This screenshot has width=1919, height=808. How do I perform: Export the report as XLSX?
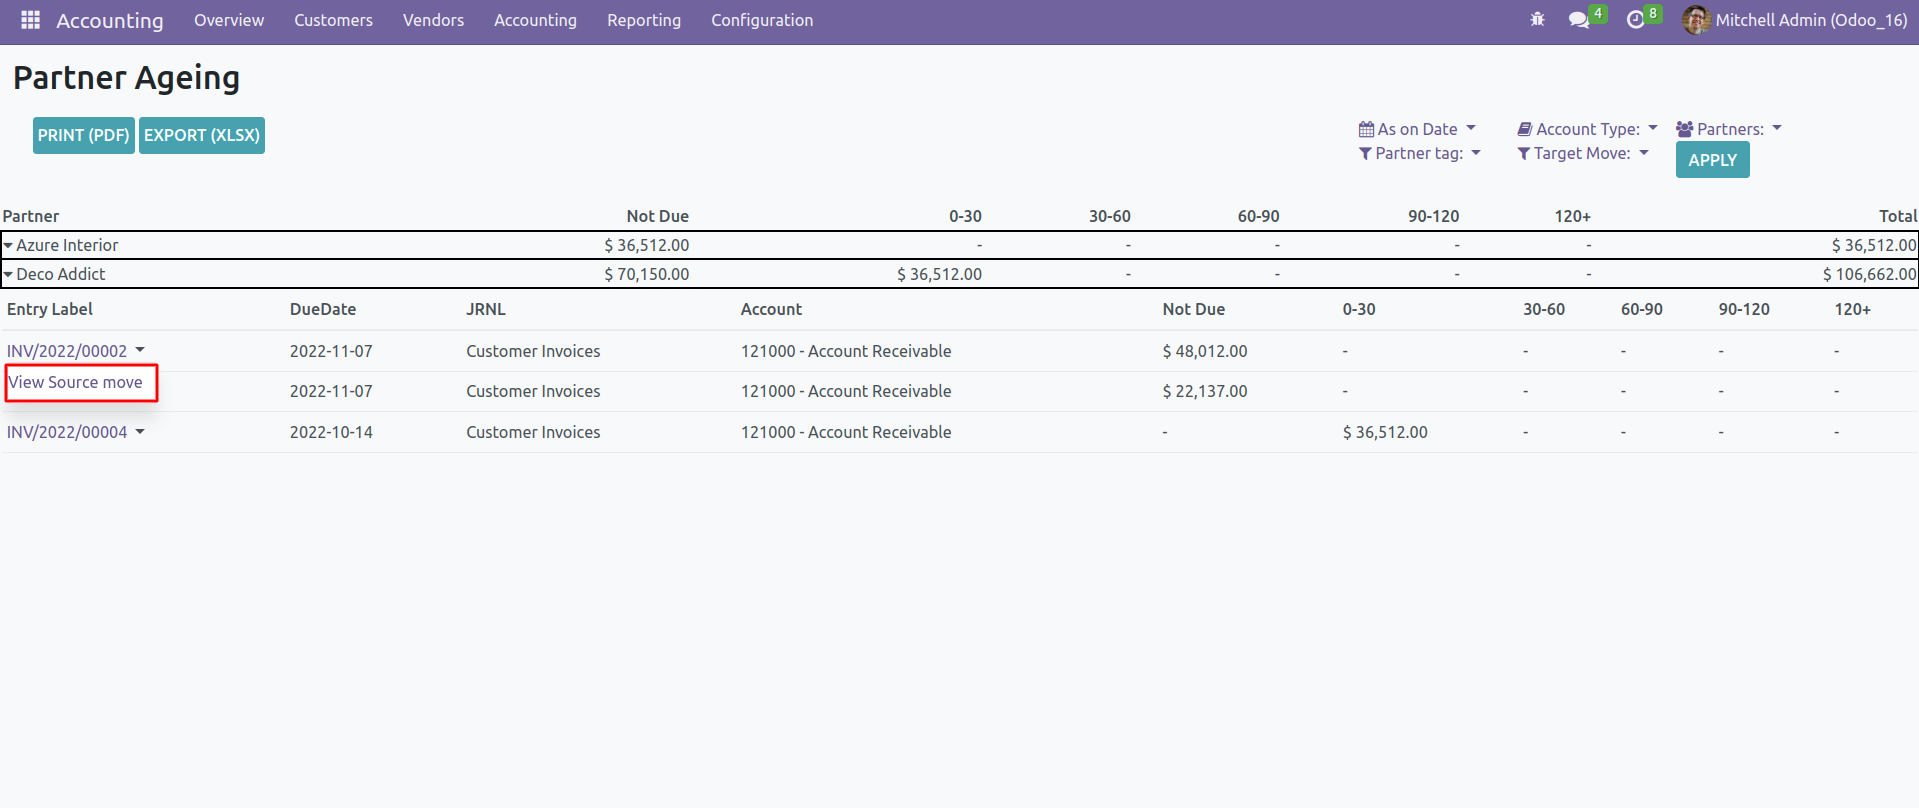(x=202, y=135)
